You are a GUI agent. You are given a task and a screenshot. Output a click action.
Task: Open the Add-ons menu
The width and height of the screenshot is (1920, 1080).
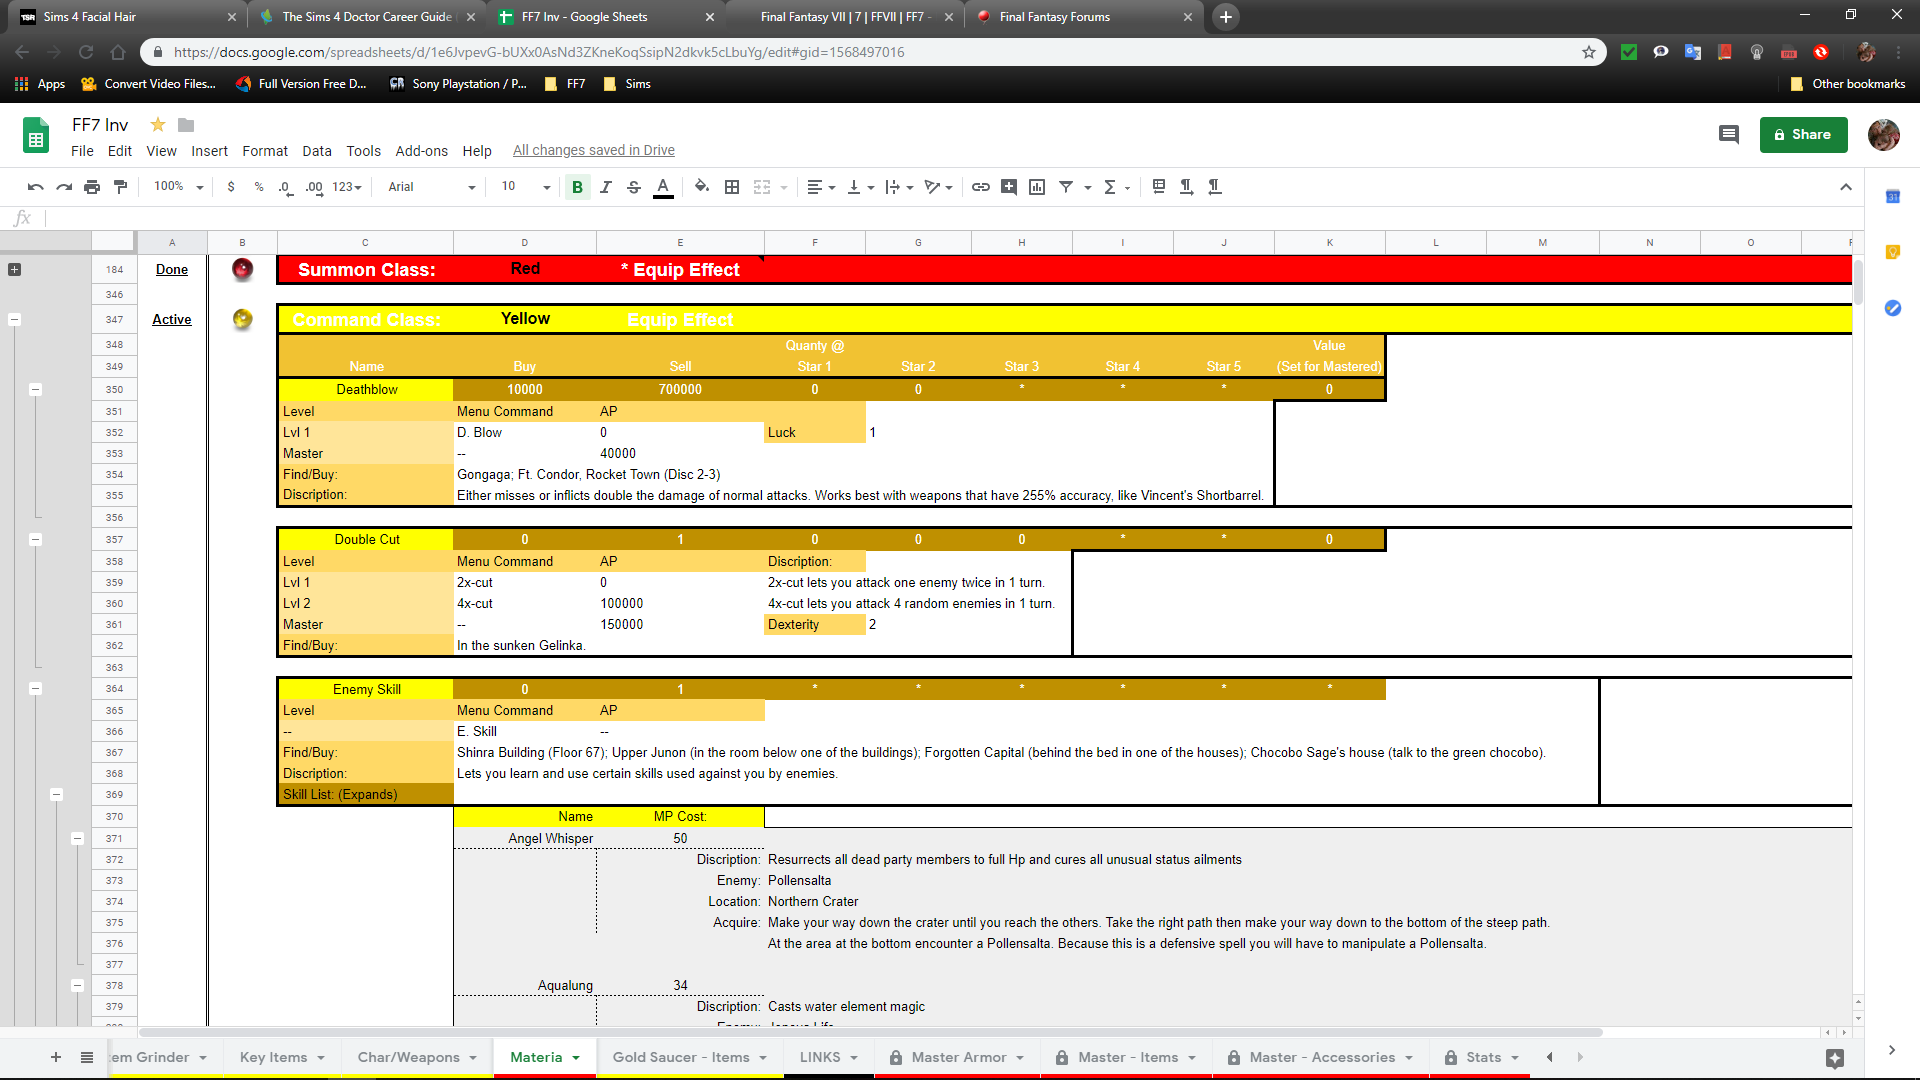point(421,151)
